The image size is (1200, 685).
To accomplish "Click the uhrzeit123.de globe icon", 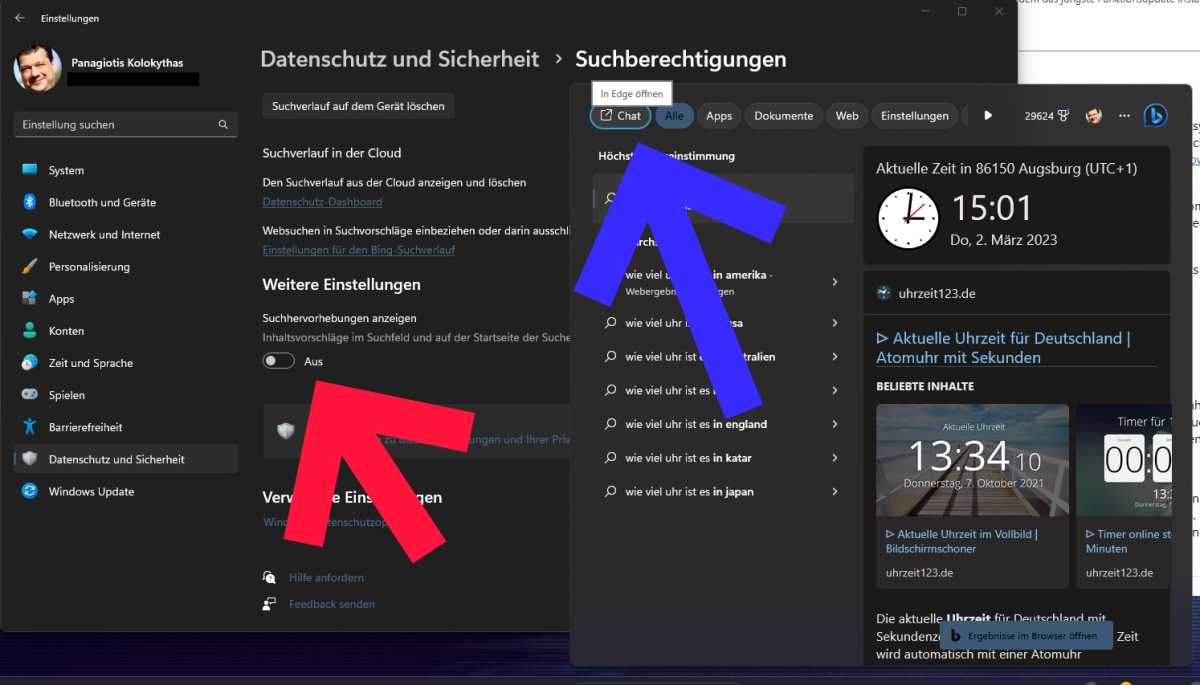I will pyautogui.click(x=884, y=293).
